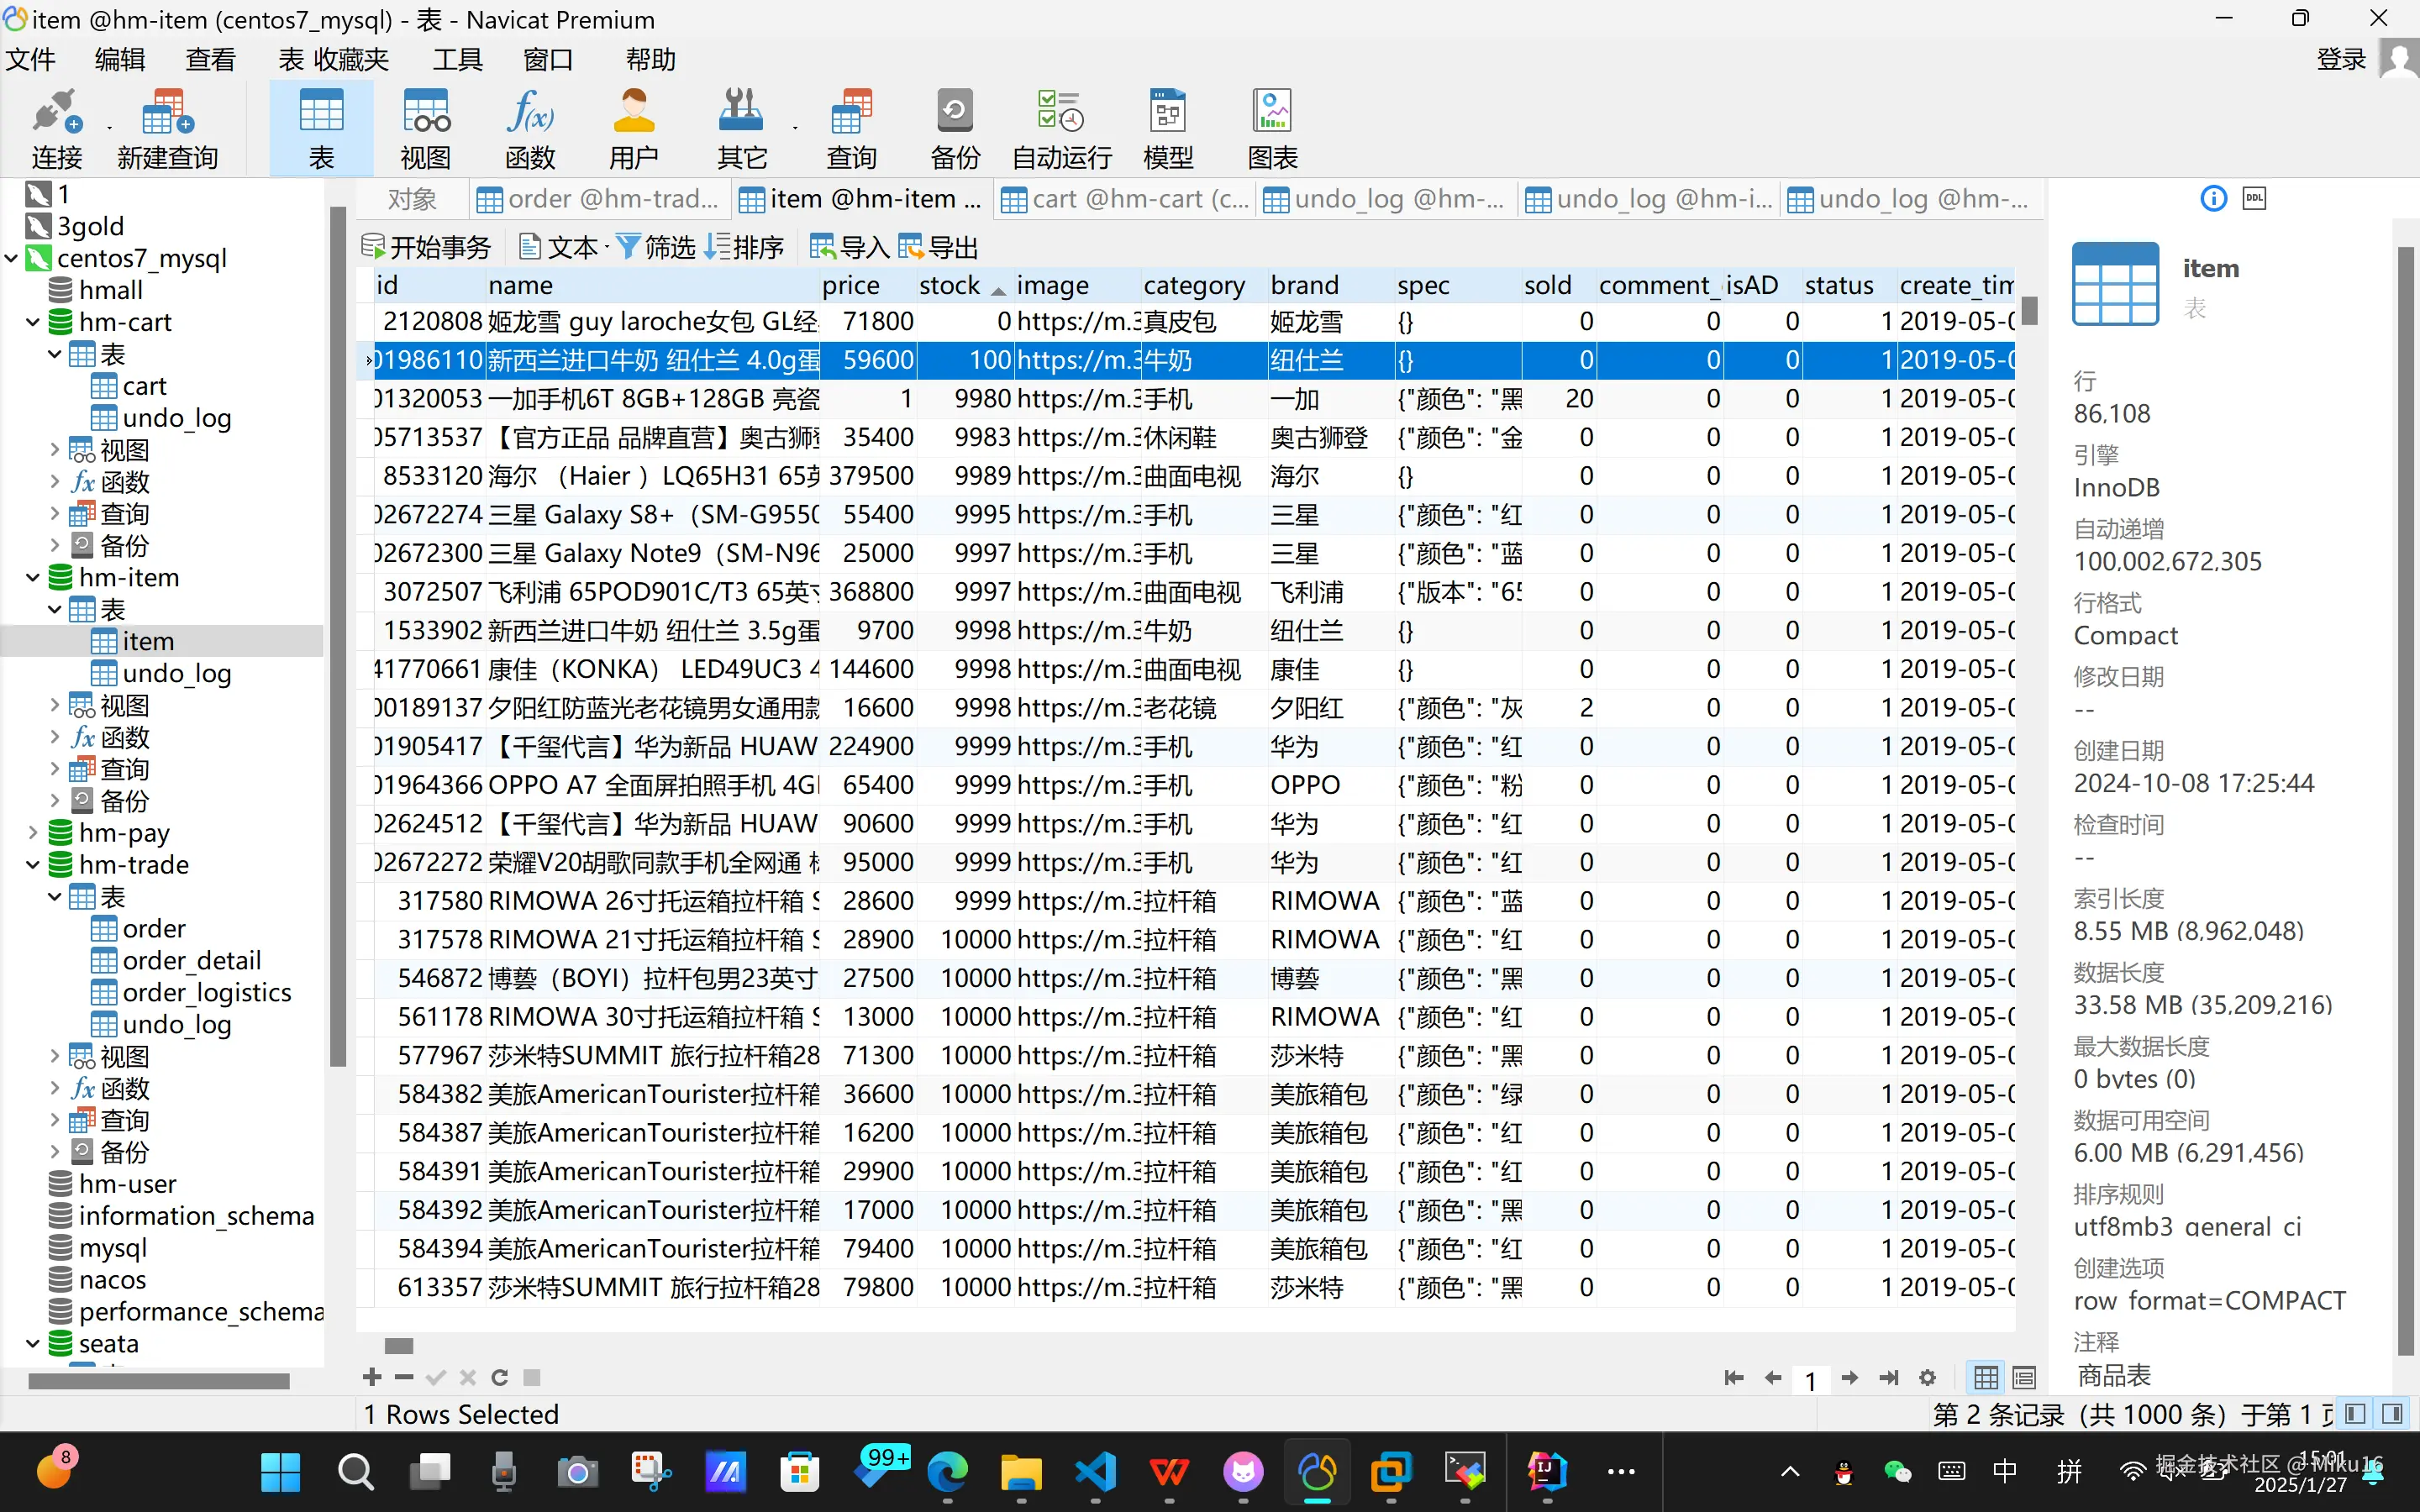Click the 筛选 (Filter) button
Viewport: 2420px width, 1512px height.
pyautogui.click(x=656, y=247)
